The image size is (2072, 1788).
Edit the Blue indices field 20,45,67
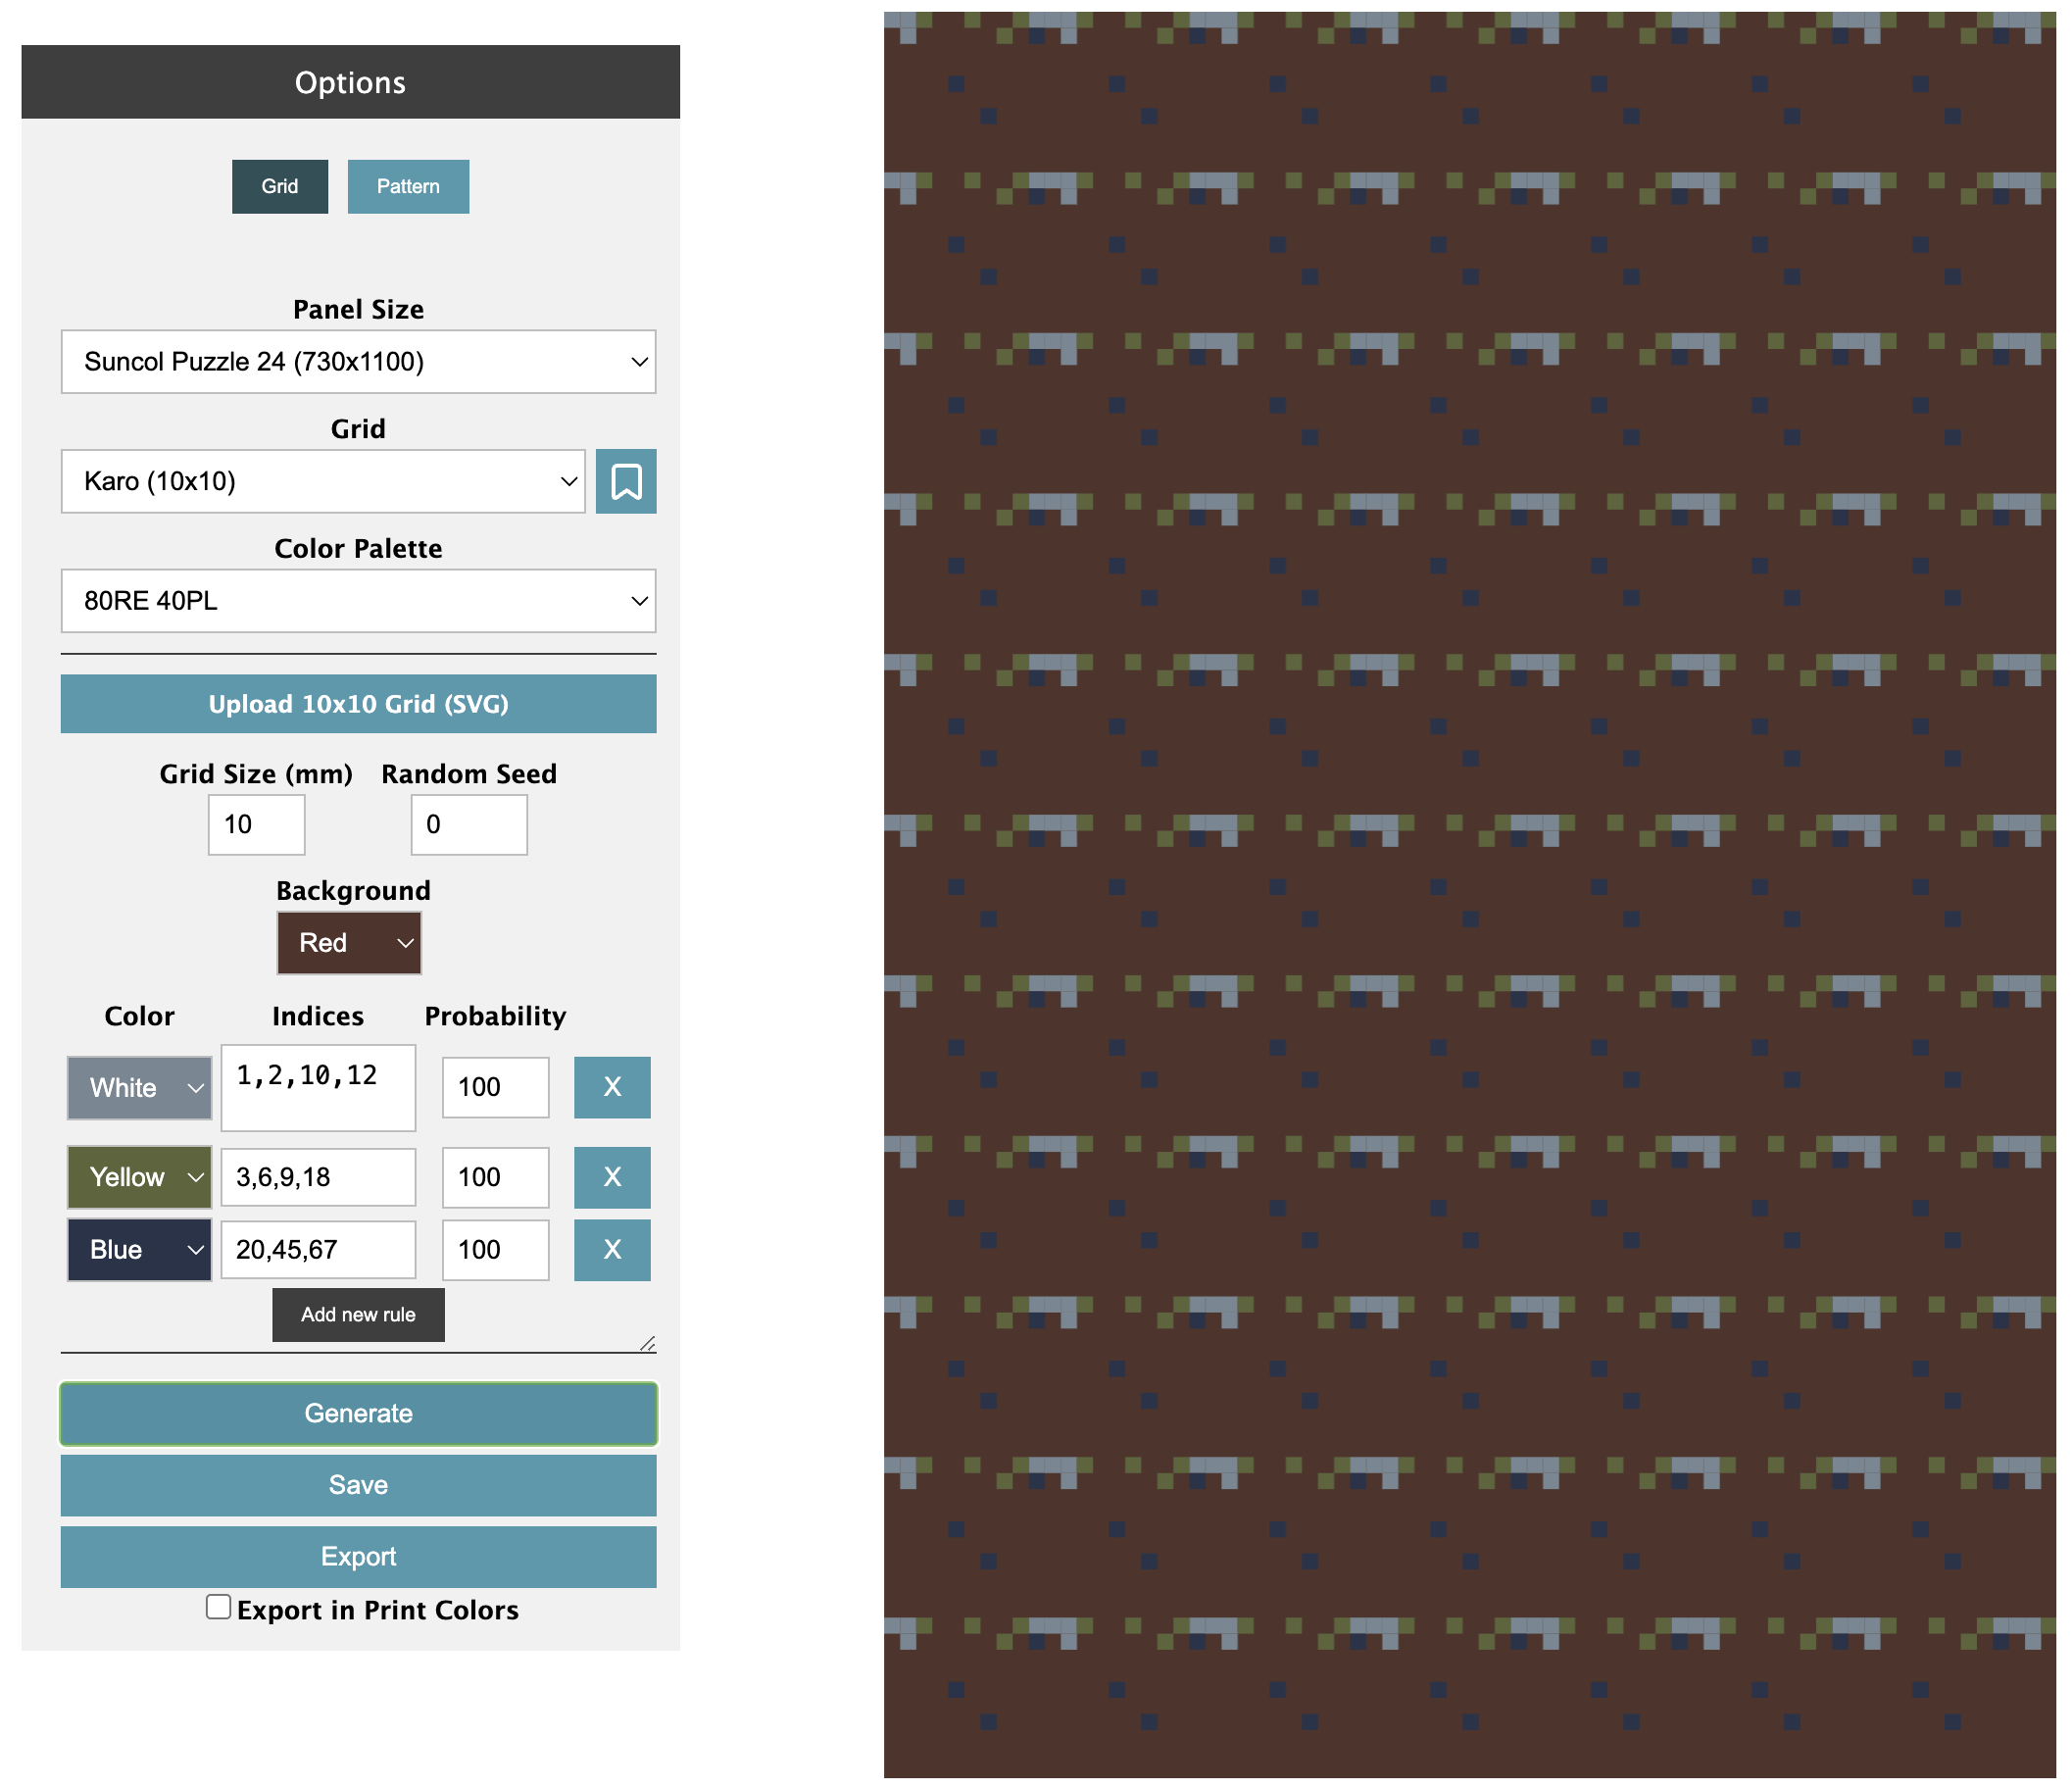click(318, 1249)
